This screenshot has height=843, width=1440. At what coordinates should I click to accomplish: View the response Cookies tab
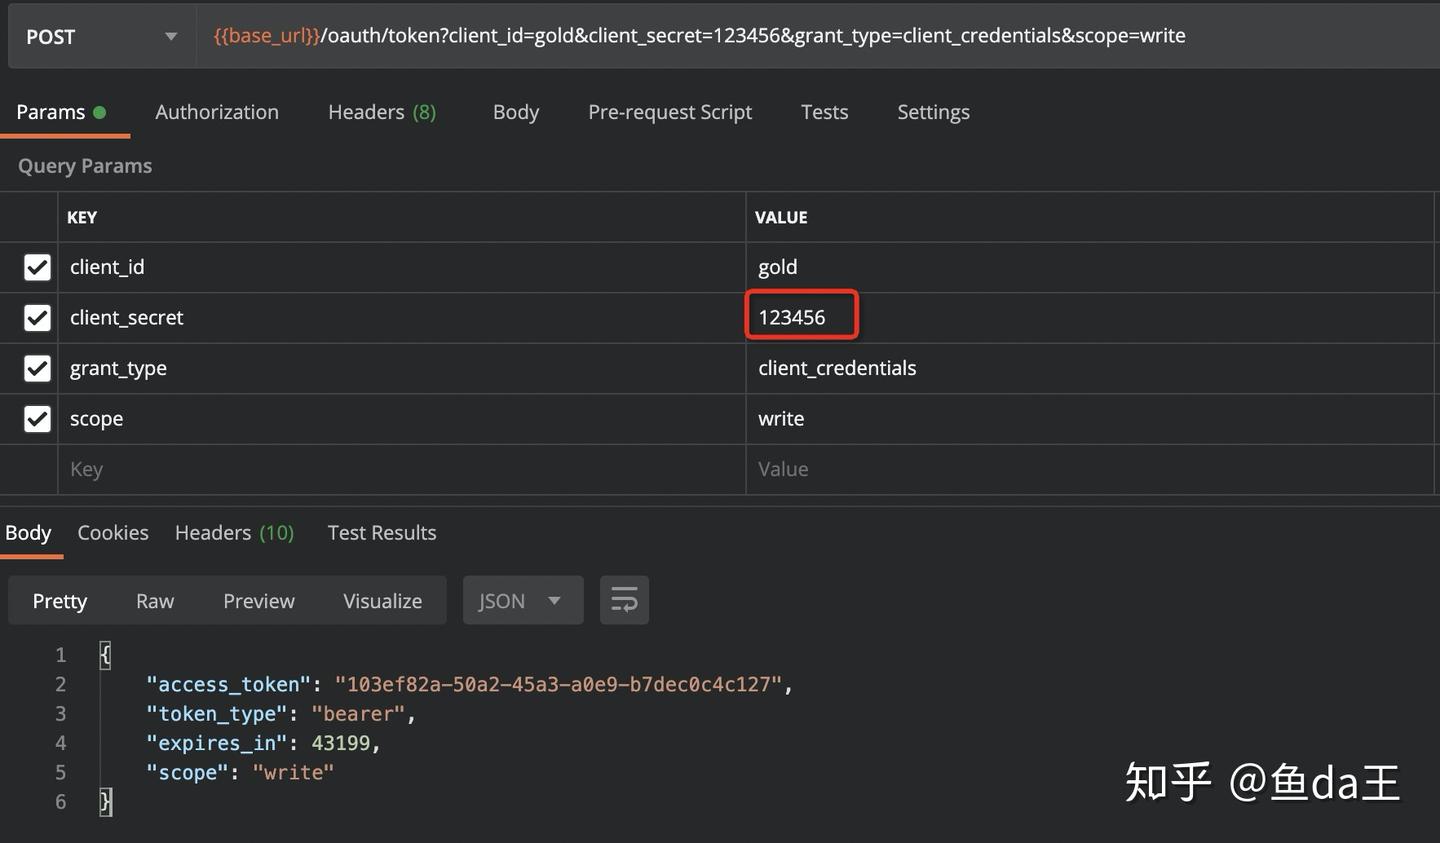(x=112, y=532)
